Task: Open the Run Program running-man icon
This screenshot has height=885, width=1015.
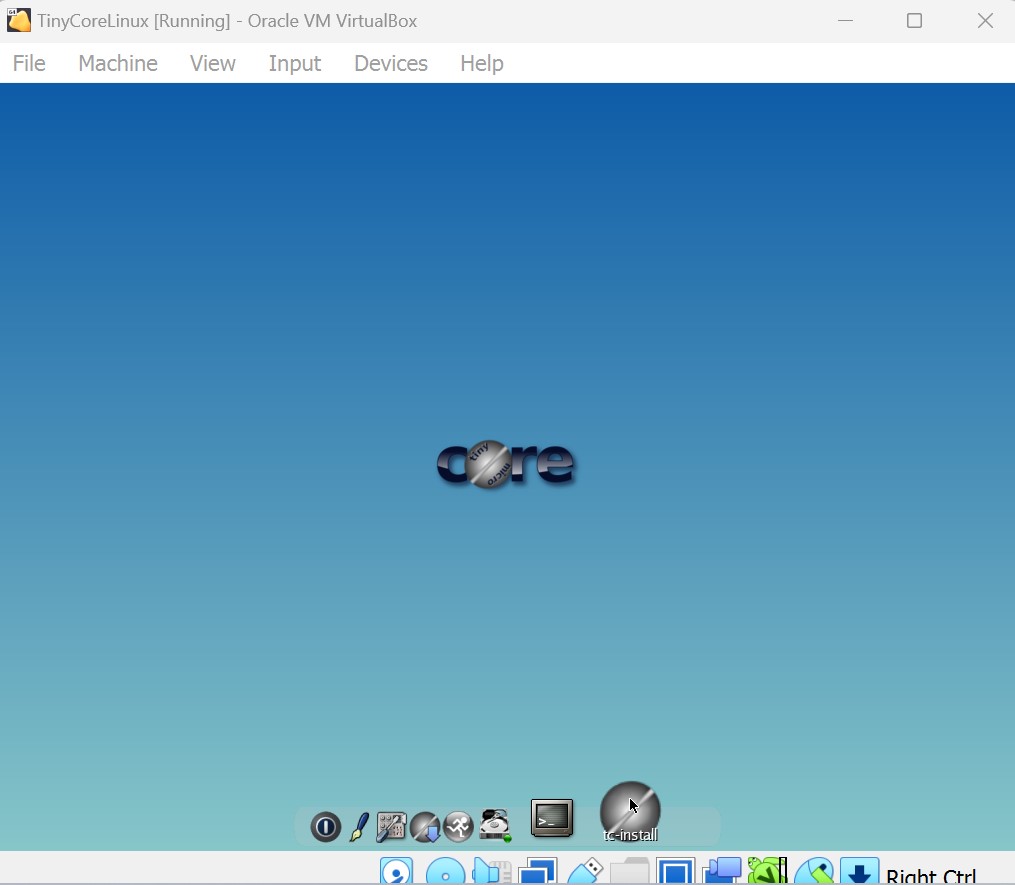Action: tap(458, 827)
